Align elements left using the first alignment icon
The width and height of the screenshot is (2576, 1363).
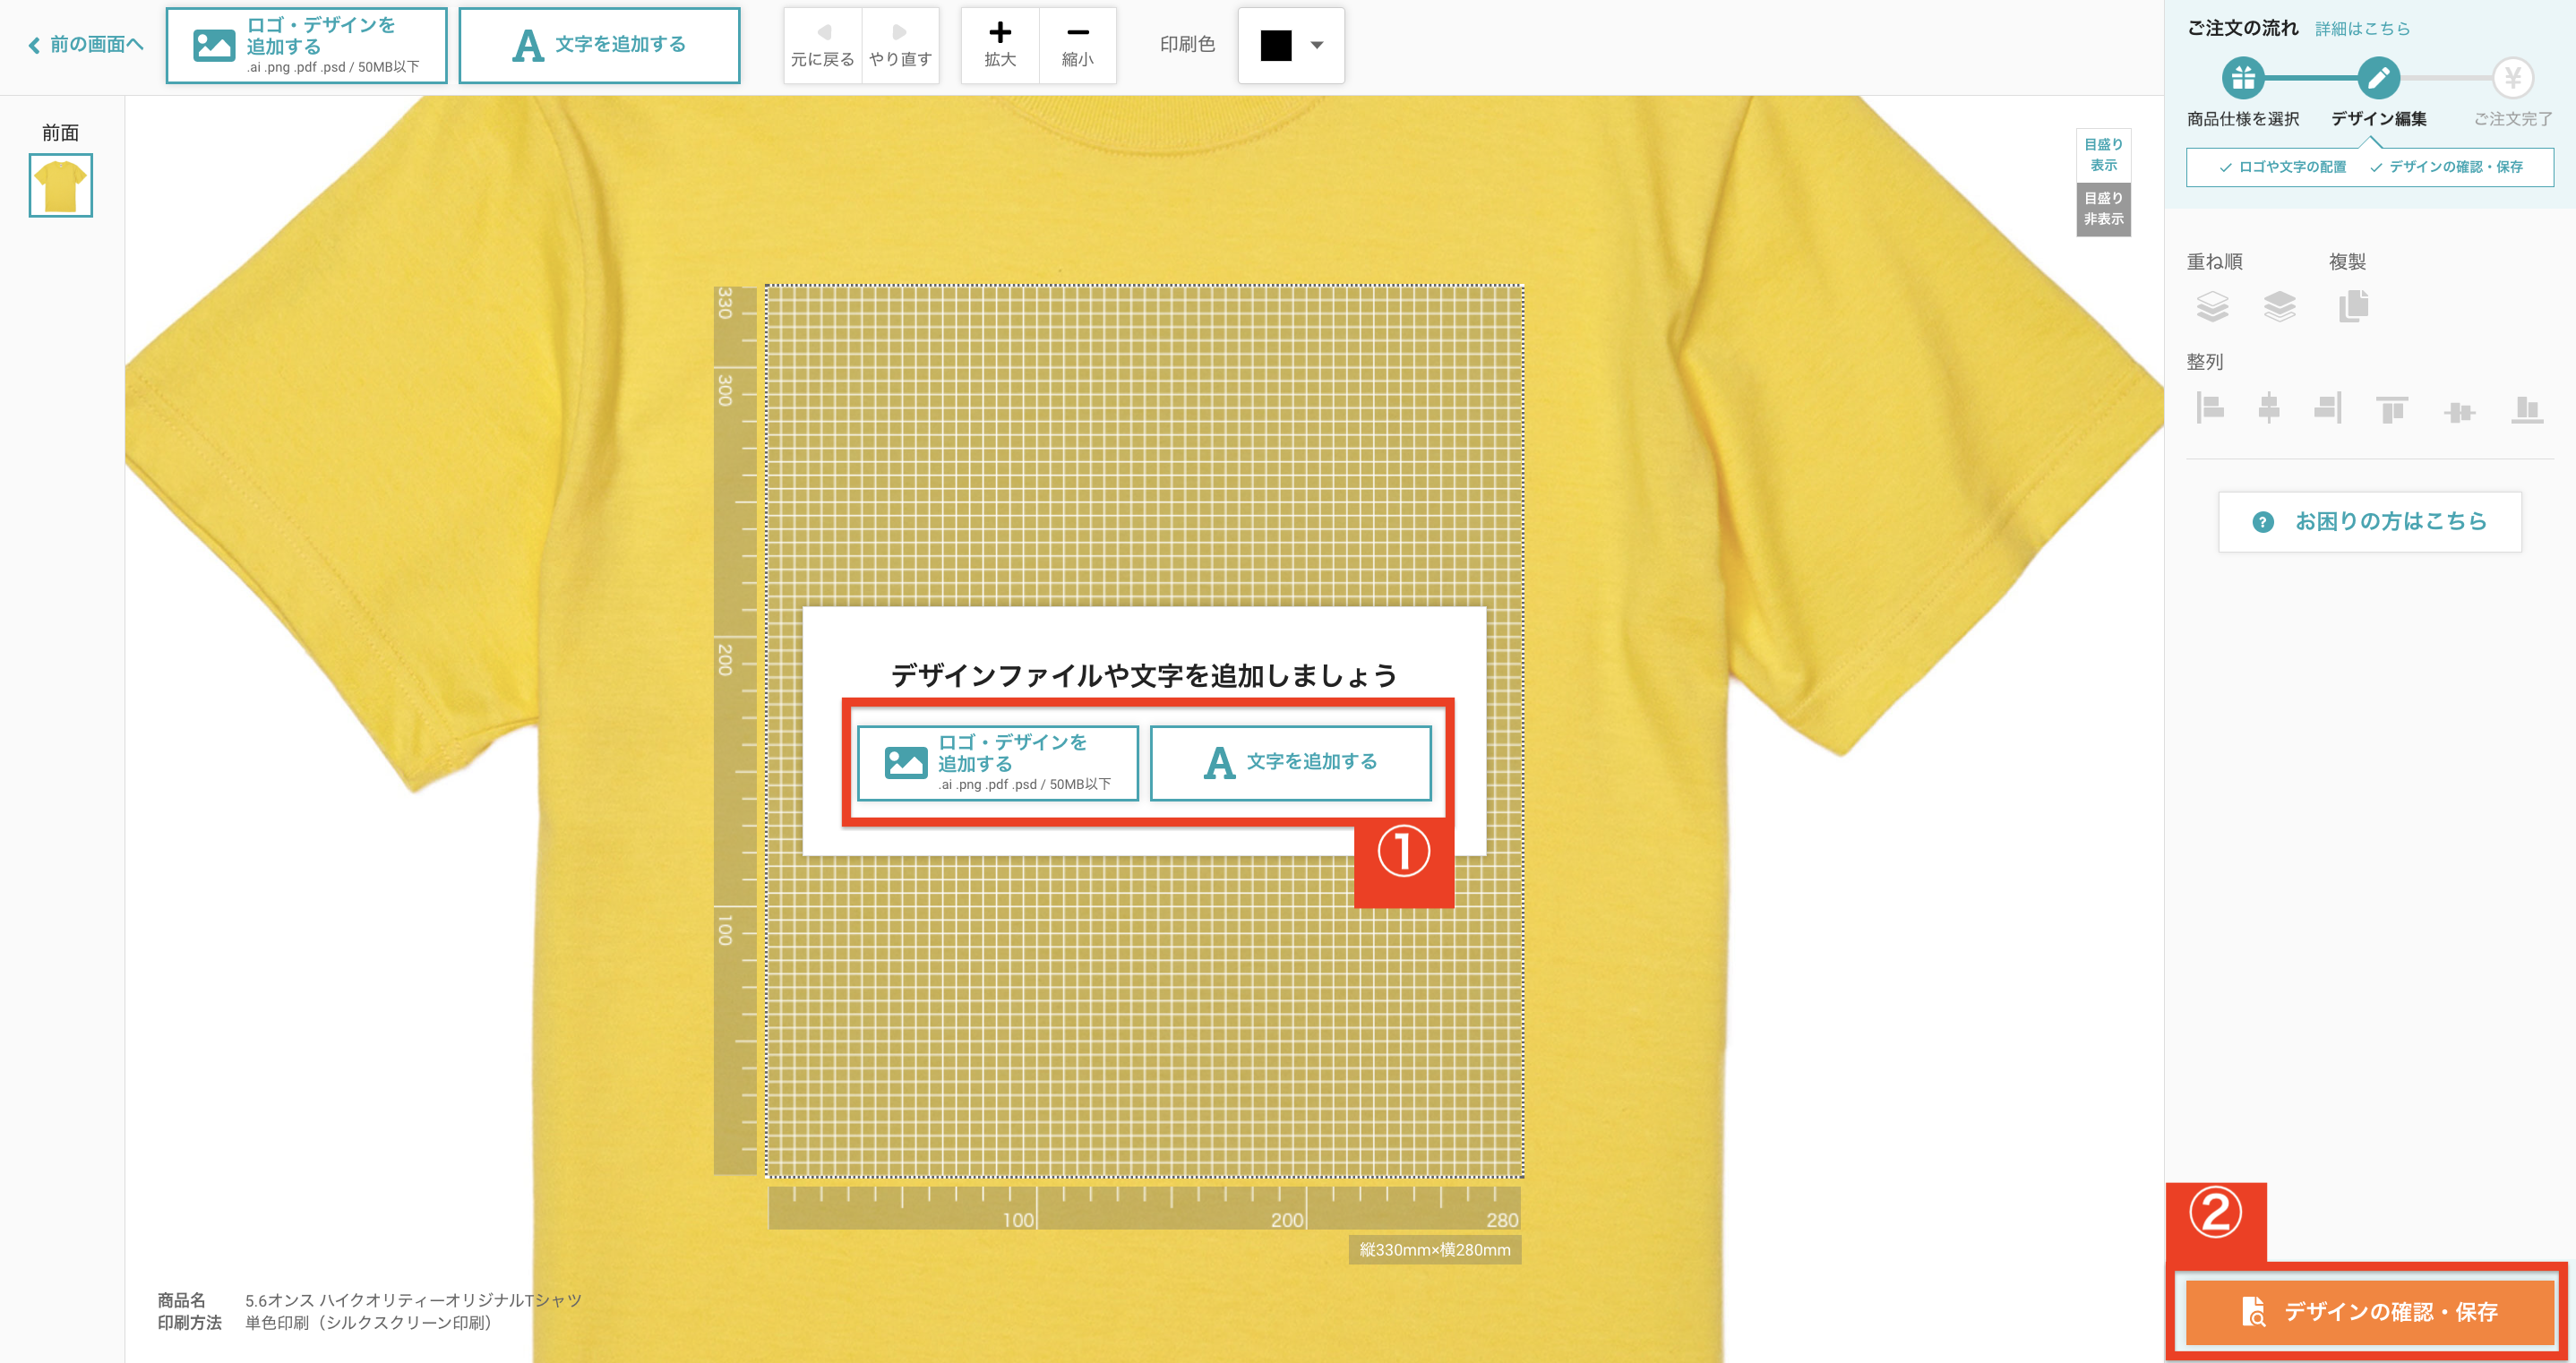pos(2211,408)
